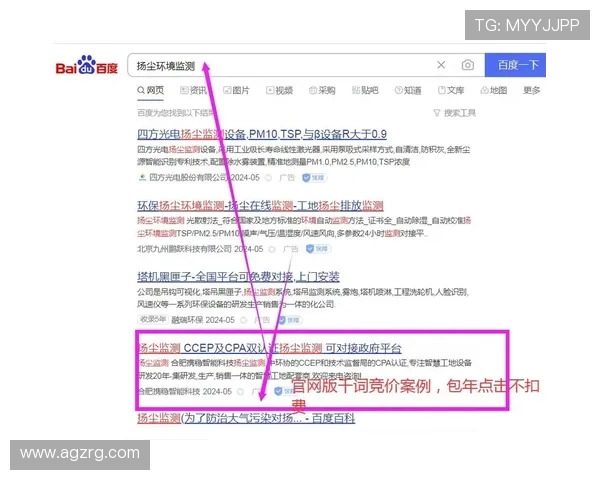The image size is (600, 480).
Task: Expand the 更多 tab menu
Action: [532, 90]
